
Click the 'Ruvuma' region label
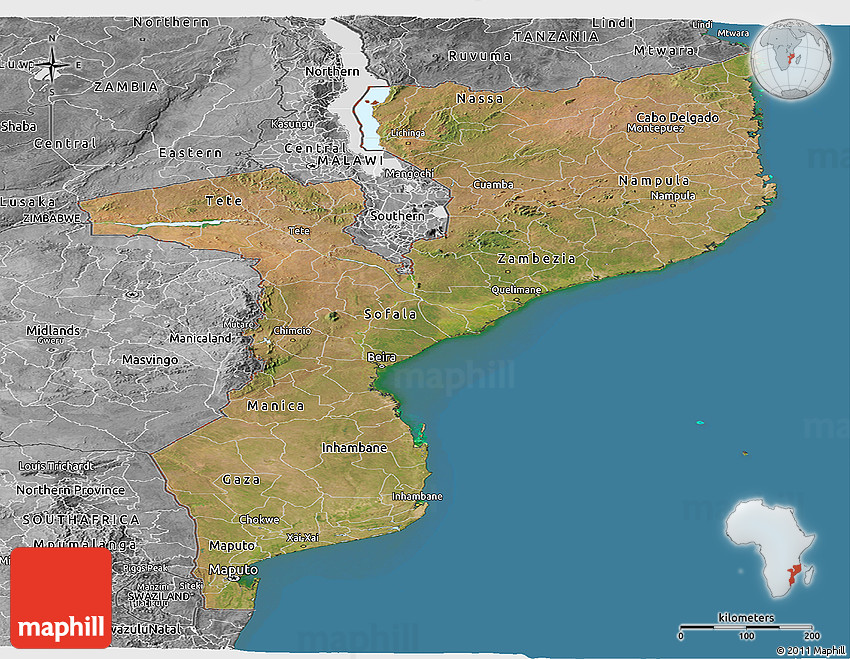click(x=480, y=56)
